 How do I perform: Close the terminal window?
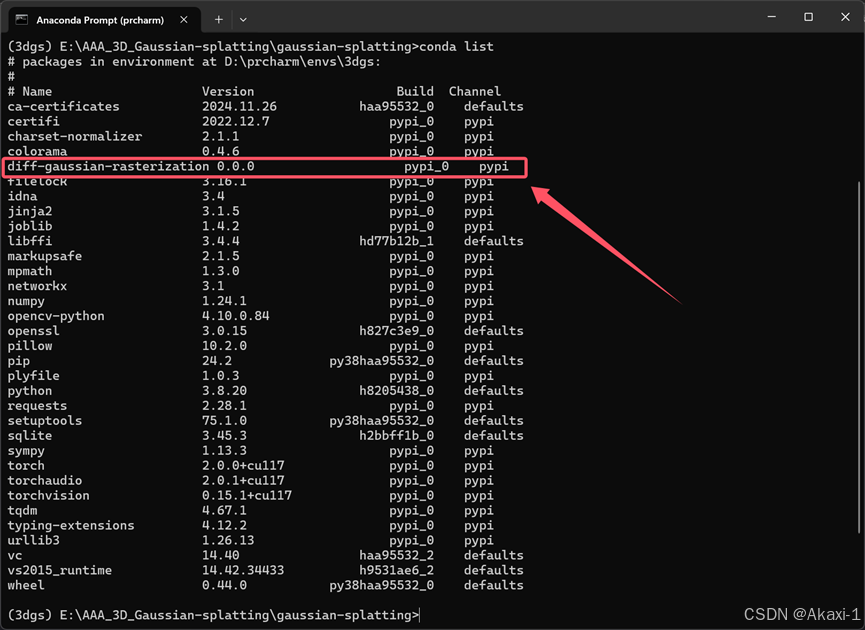tap(845, 17)
